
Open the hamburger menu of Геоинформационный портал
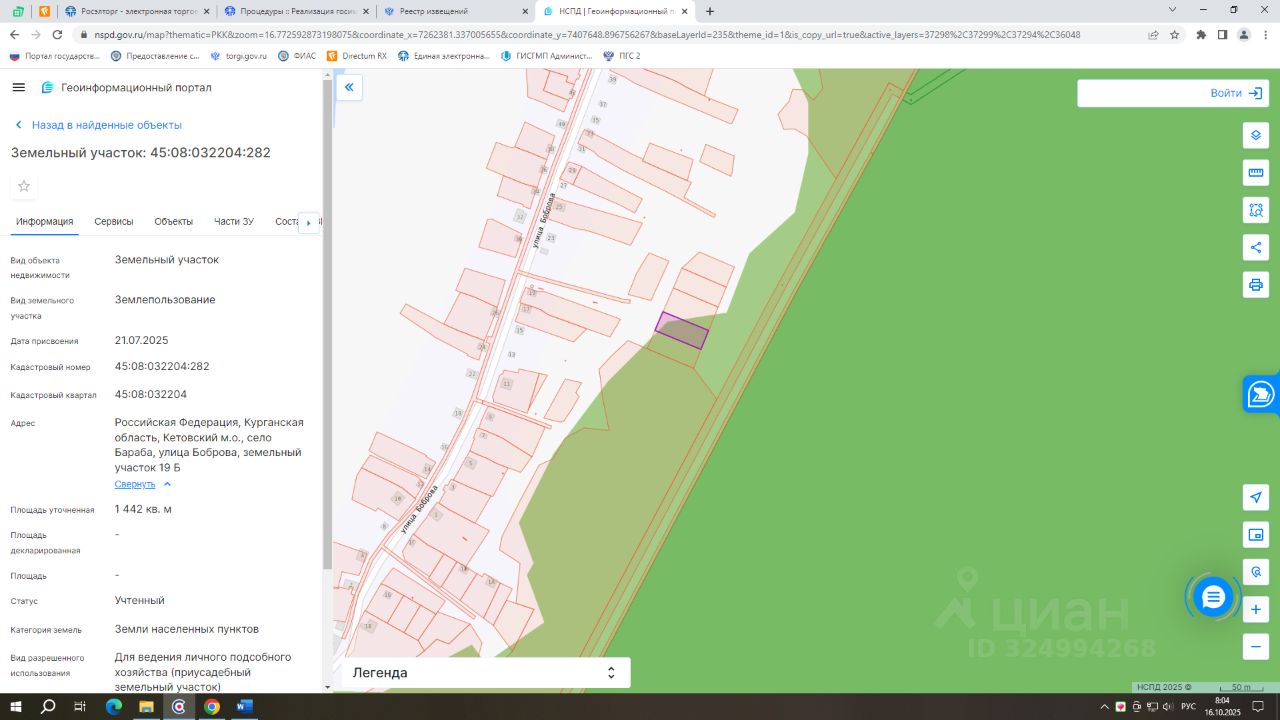[18, 88]
